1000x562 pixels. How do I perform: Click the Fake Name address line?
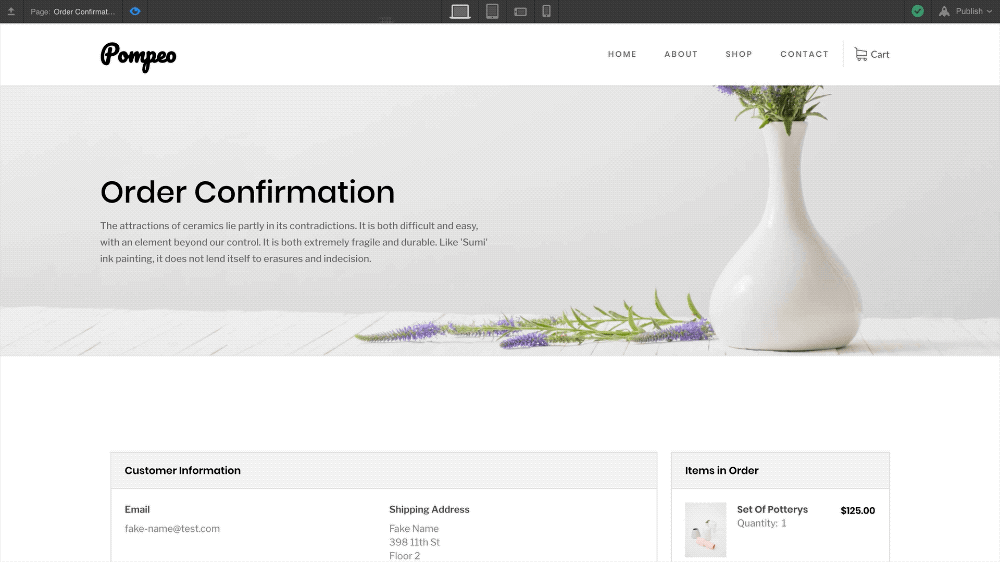pos(414,528)
